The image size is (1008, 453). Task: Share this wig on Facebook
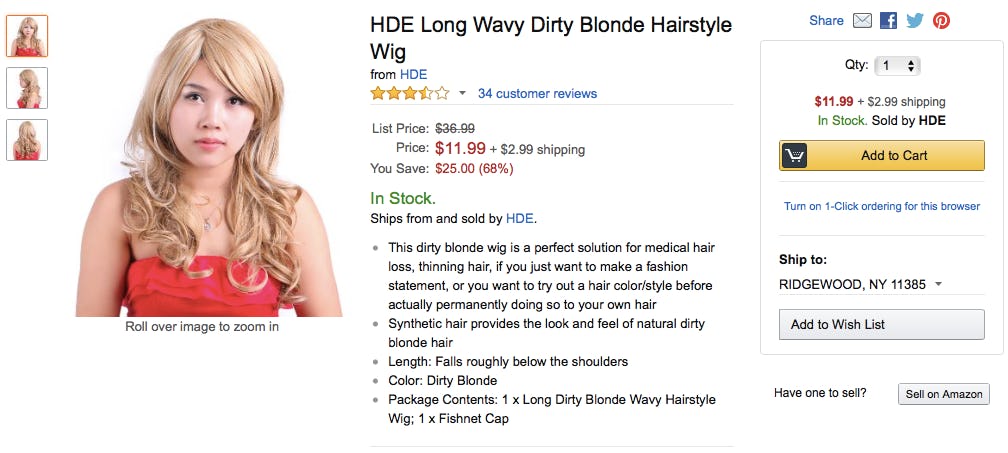pos(888,21)
